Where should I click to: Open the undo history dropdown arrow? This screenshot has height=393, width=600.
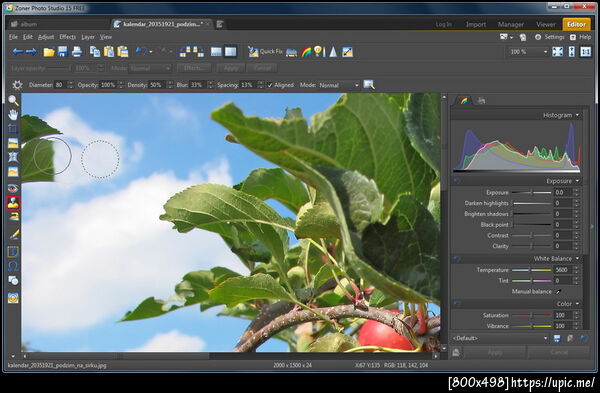click(151, 52)
